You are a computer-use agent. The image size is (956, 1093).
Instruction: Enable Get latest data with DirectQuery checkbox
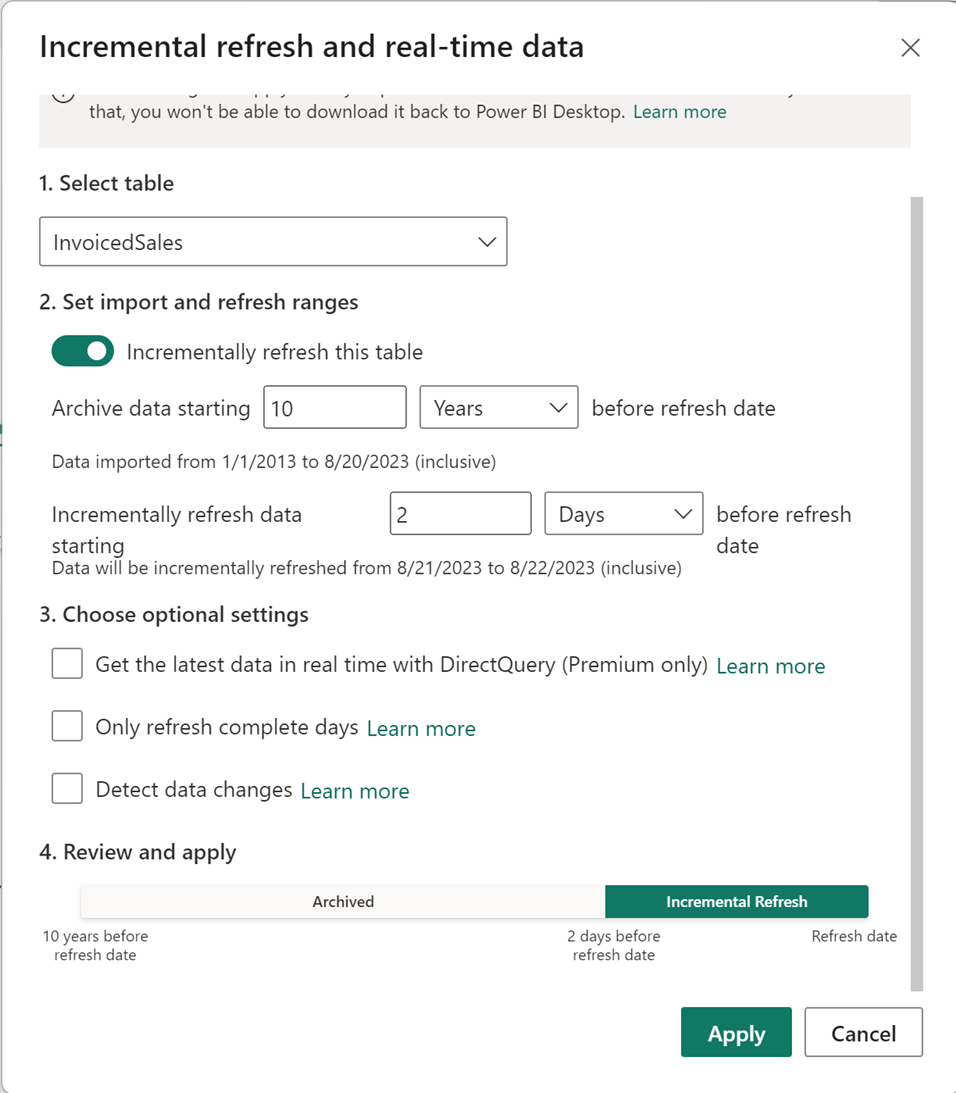pyautogui.click(x=67, y=664)
